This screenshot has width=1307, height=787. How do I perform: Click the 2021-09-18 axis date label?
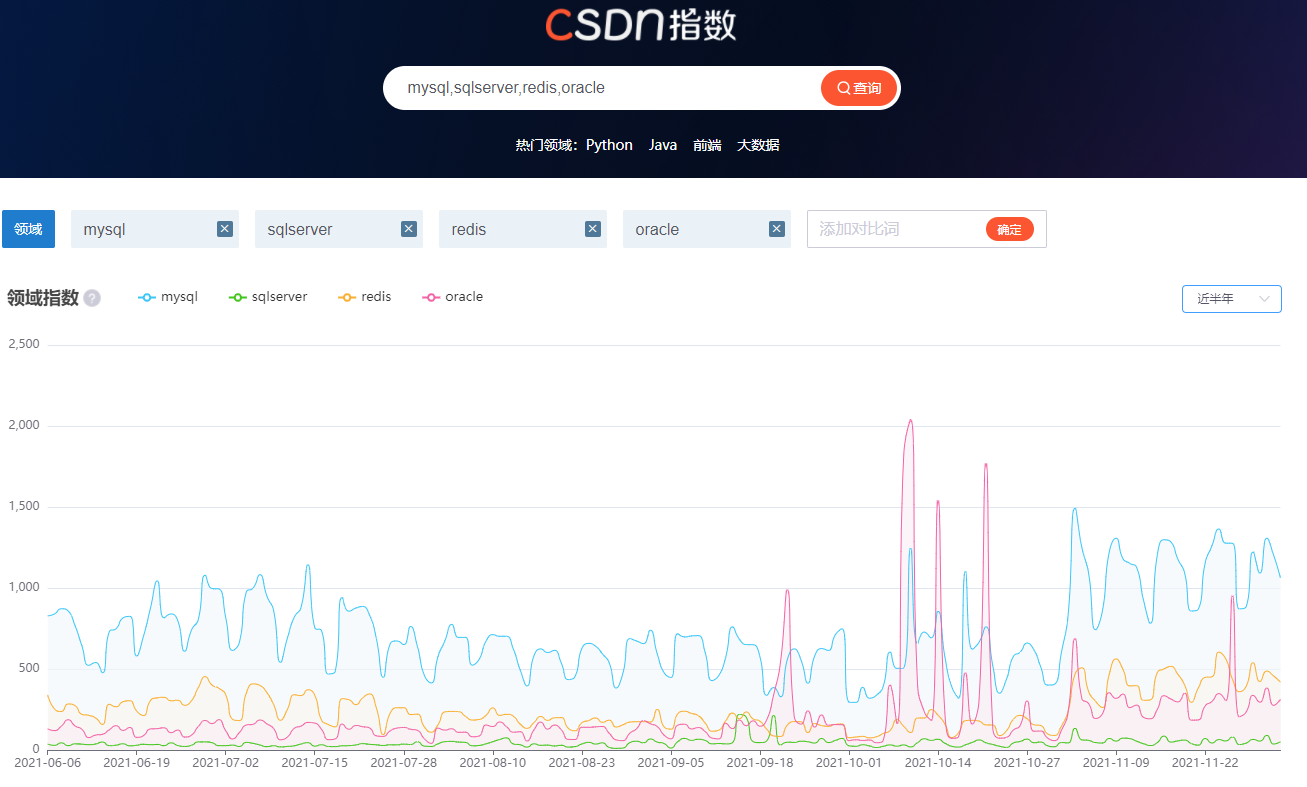click(x=760, y=762)
